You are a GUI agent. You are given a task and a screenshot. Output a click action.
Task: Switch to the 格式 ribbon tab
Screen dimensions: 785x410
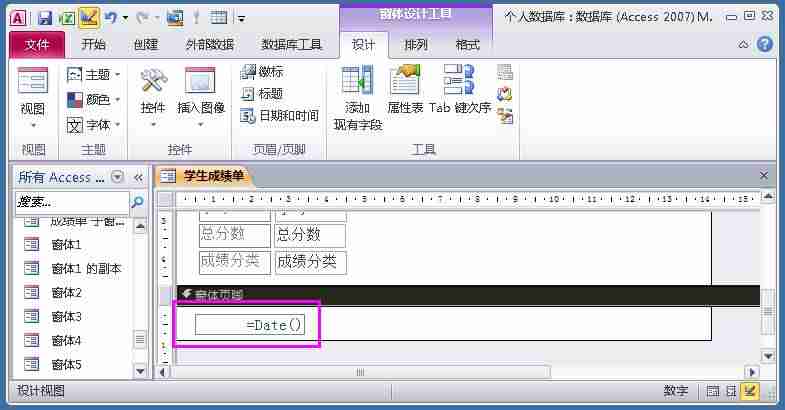(468, 45)
